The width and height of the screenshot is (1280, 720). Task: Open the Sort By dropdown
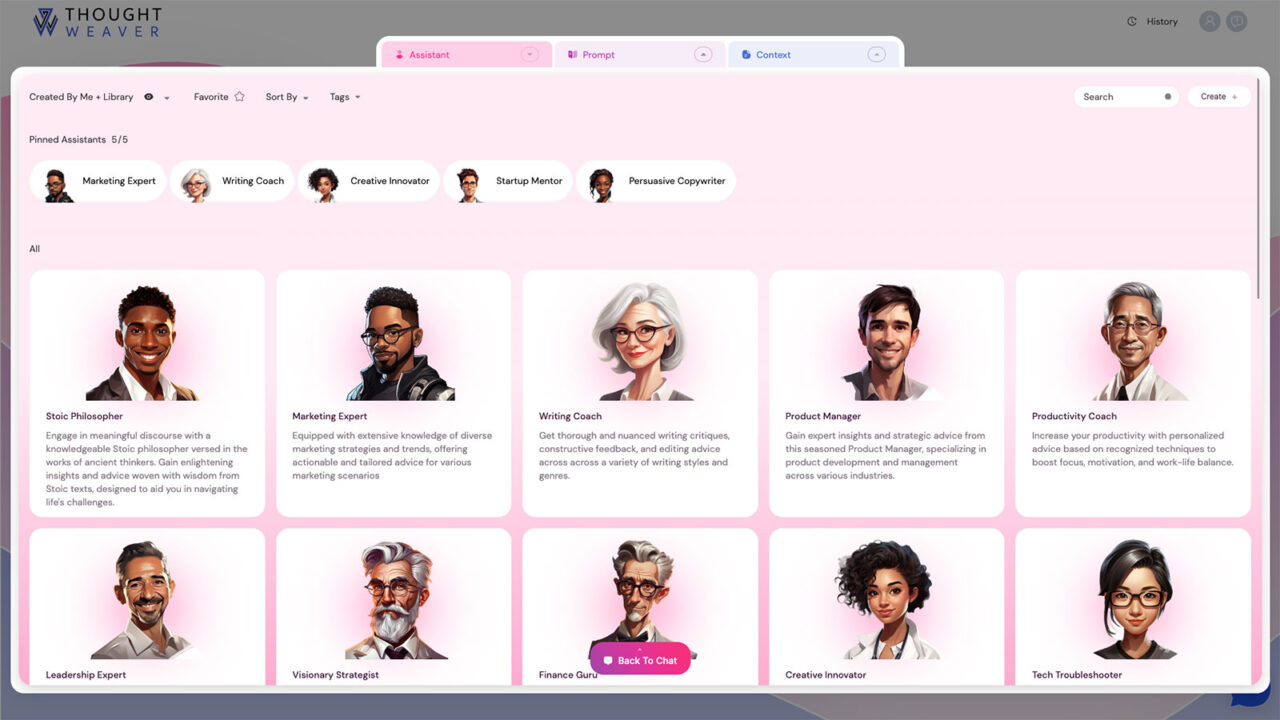point(287,97)
